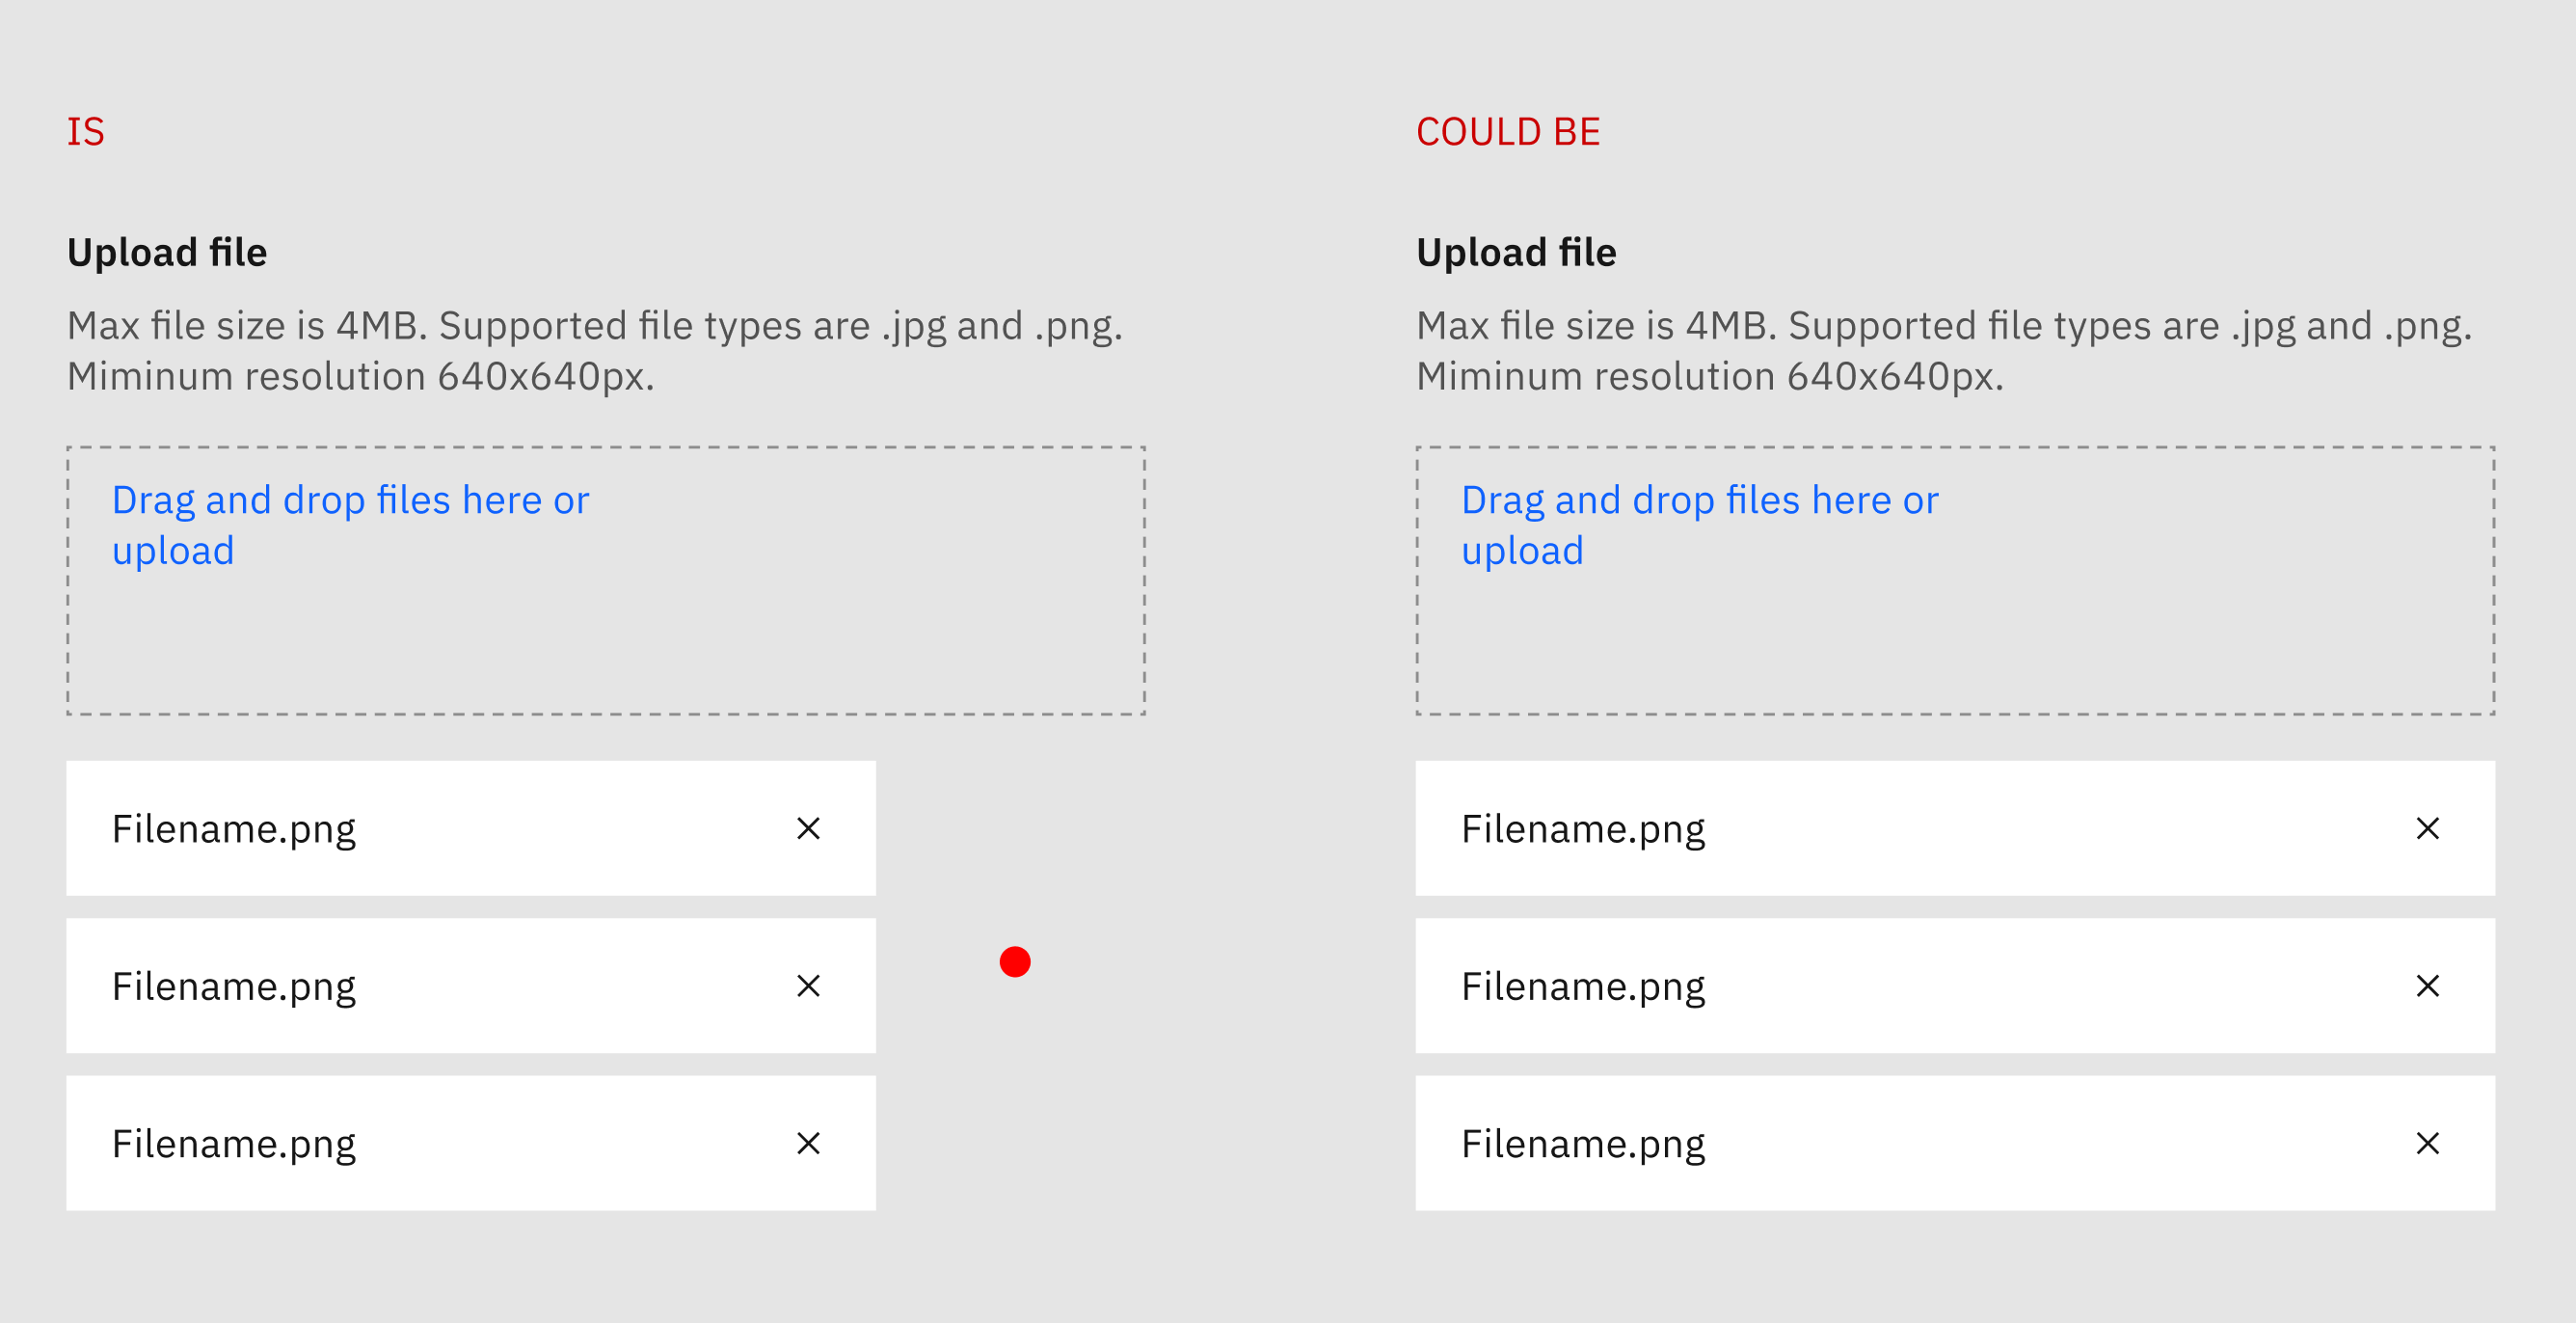Dismiss third Filename.png in COULD BE column
2576x1323 pixels.
tap(2428, 1142)
